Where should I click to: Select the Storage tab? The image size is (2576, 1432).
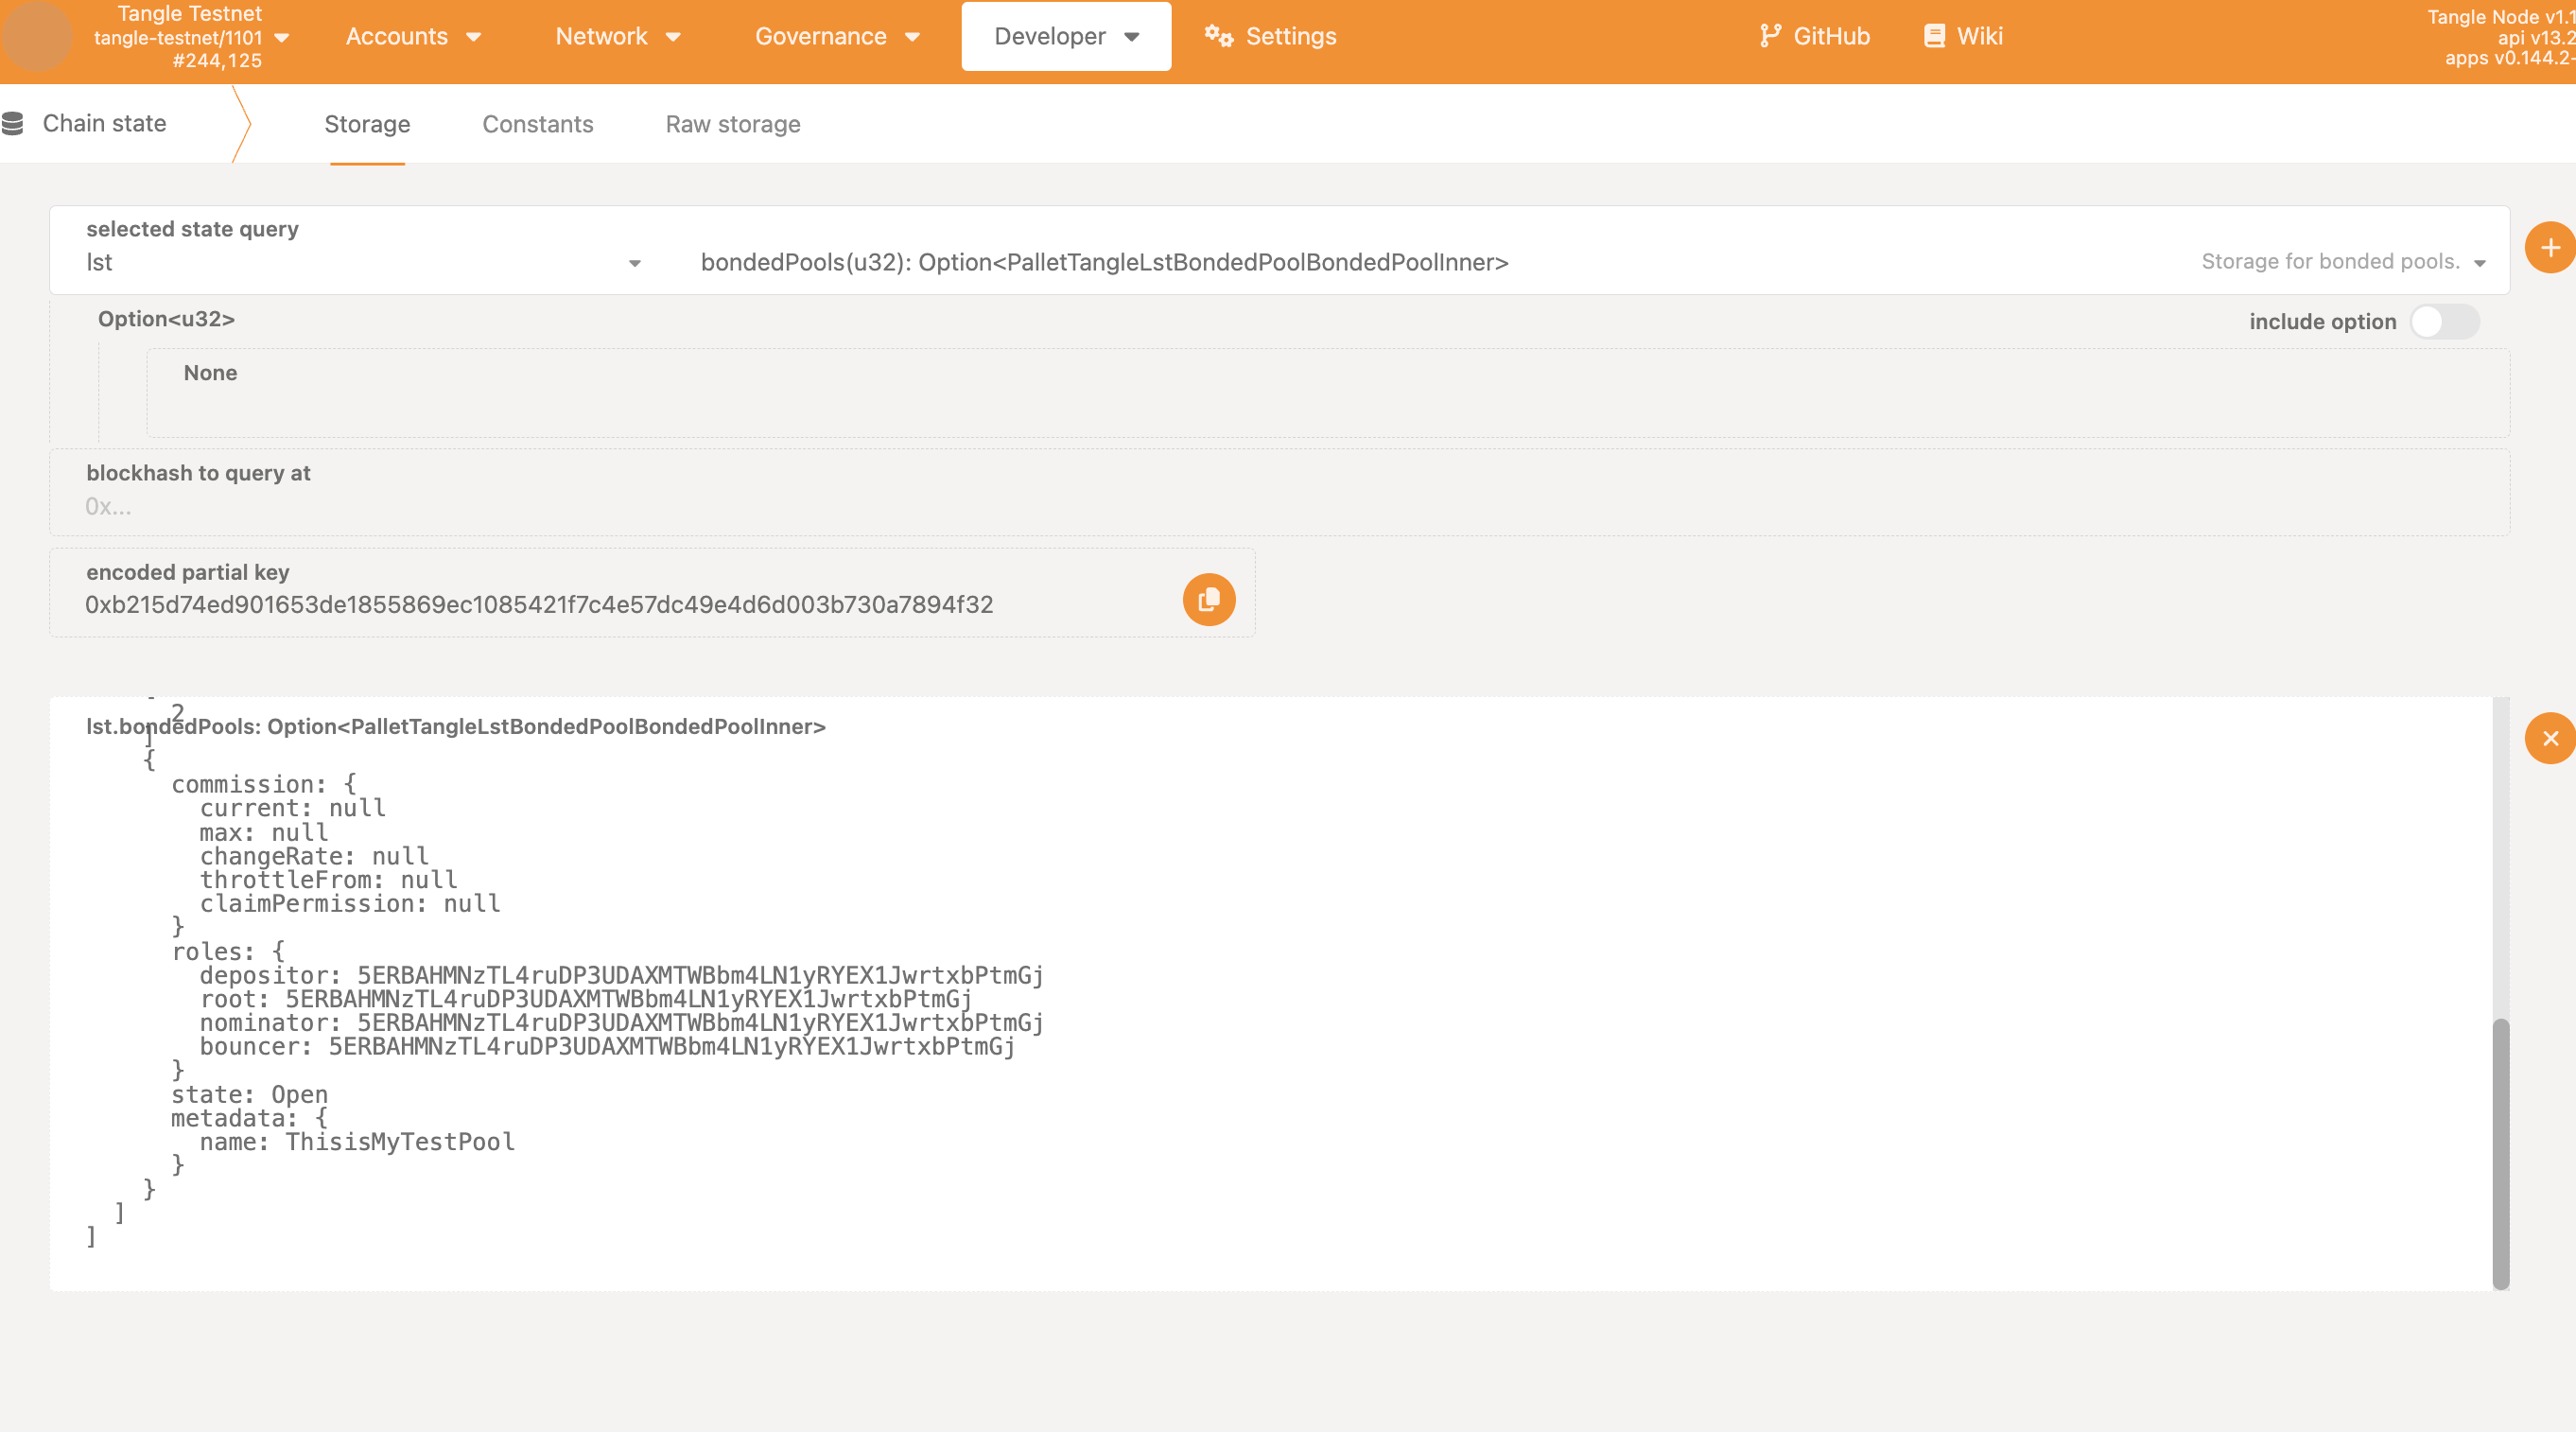pos(367,124)
